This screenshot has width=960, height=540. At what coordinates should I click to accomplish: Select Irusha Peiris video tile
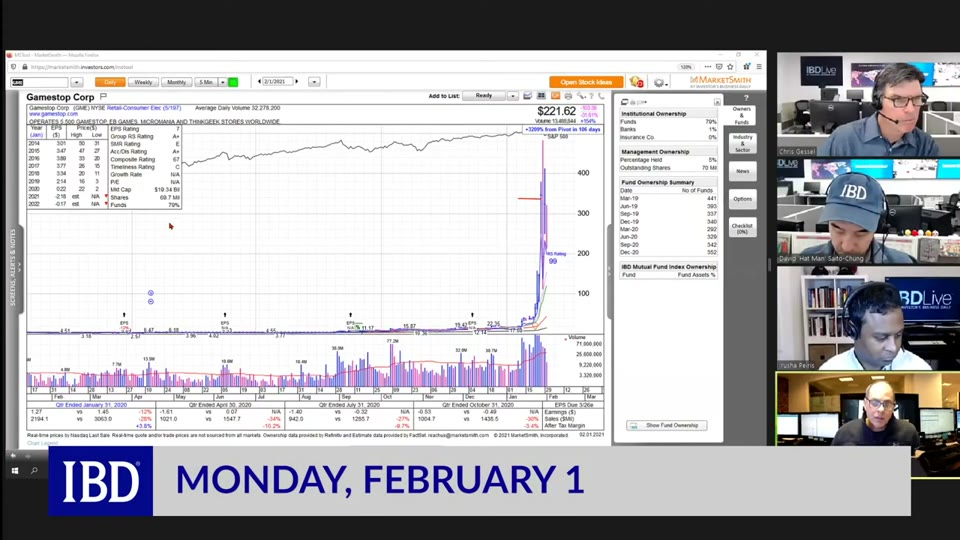(868, 318)
